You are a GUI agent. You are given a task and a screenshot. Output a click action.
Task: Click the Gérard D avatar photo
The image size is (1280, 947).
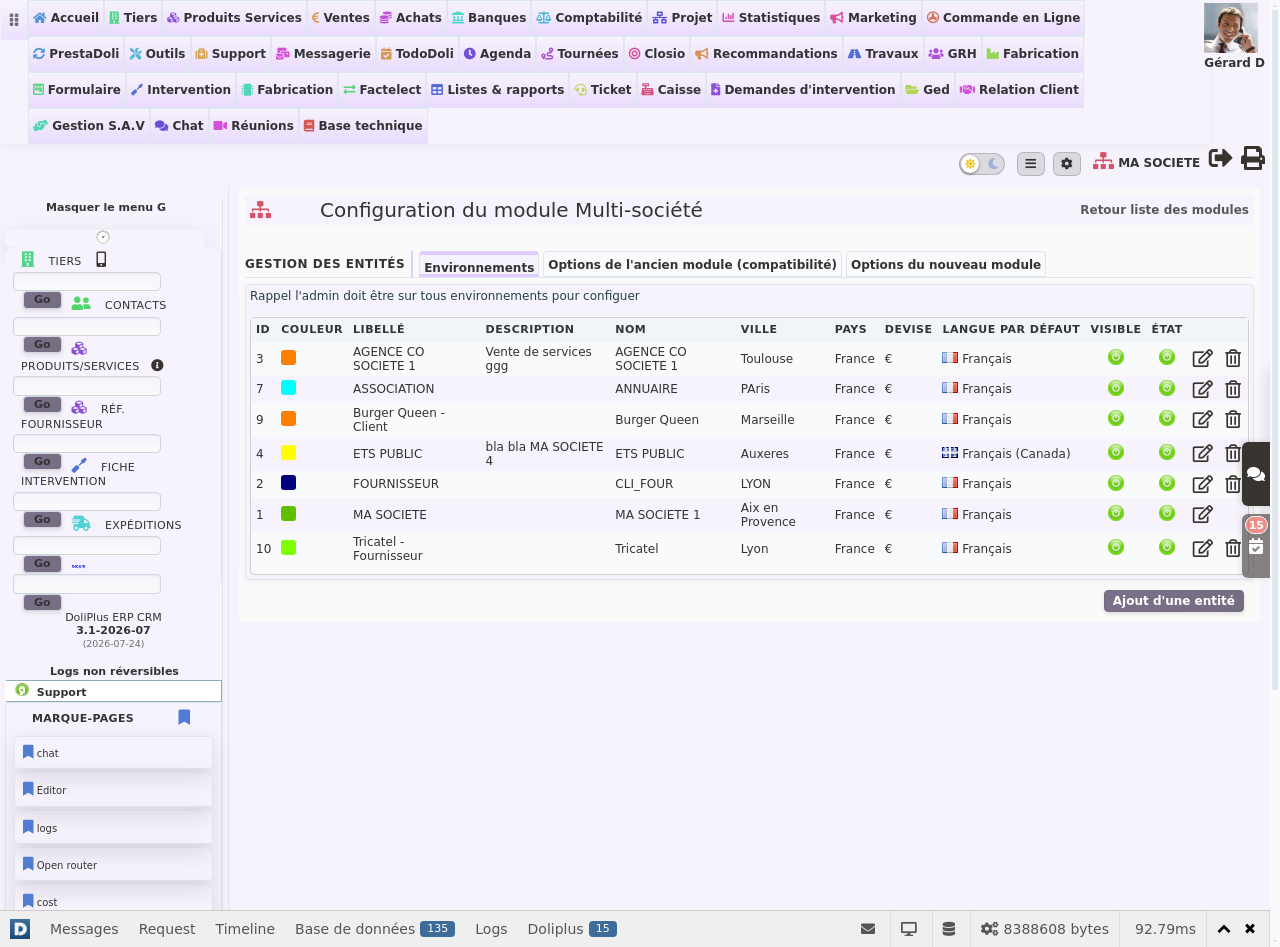[1230, 28]
